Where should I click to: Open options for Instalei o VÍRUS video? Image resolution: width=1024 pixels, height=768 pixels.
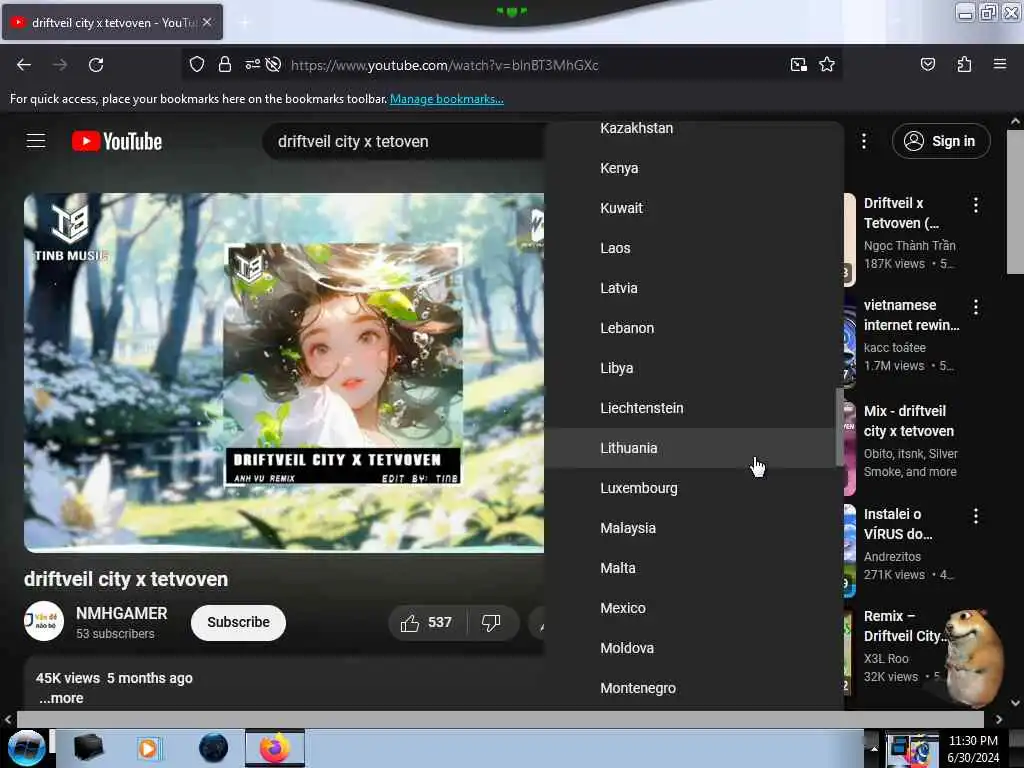click(x=976, y=516)
